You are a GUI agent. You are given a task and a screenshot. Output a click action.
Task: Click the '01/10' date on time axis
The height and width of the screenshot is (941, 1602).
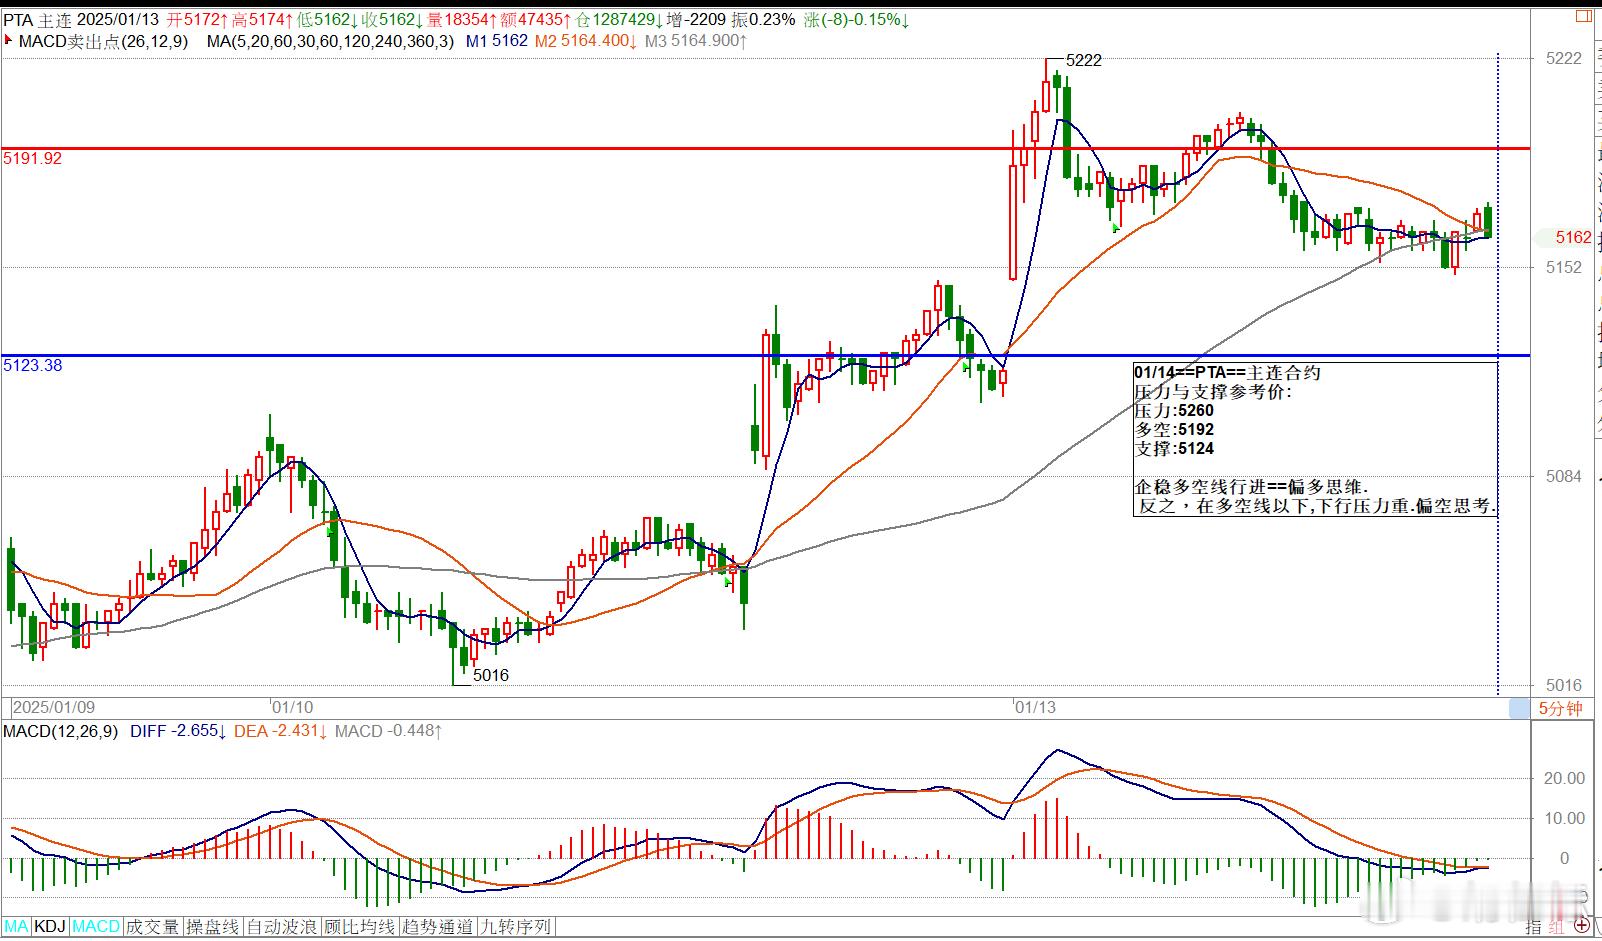click(x=292, y=707)
